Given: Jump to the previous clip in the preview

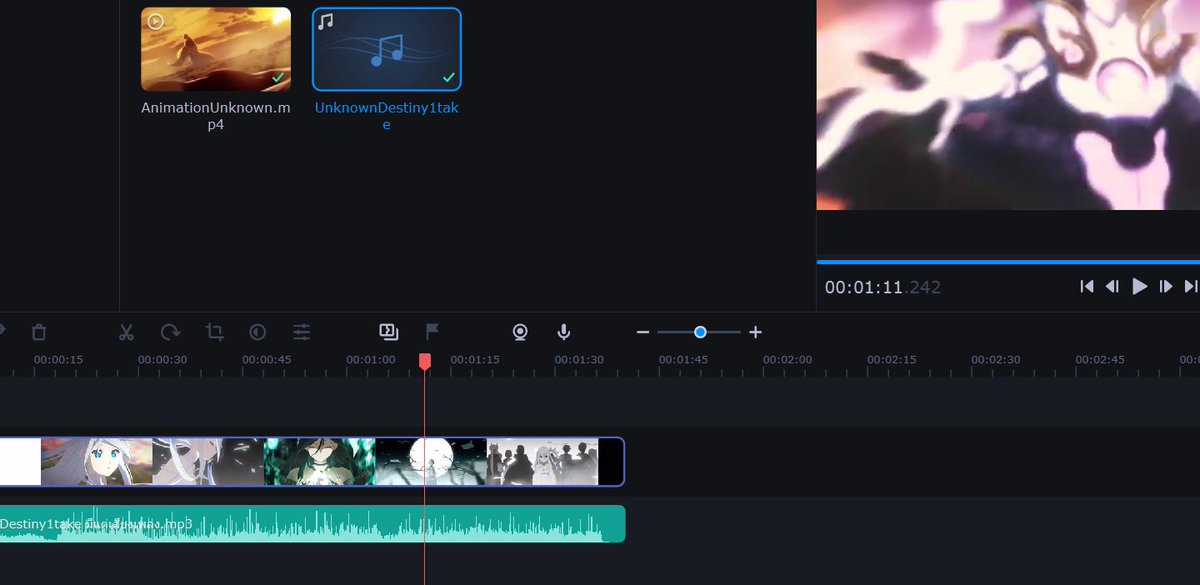Looking at the screenshot, I should tap(1087, 287).
